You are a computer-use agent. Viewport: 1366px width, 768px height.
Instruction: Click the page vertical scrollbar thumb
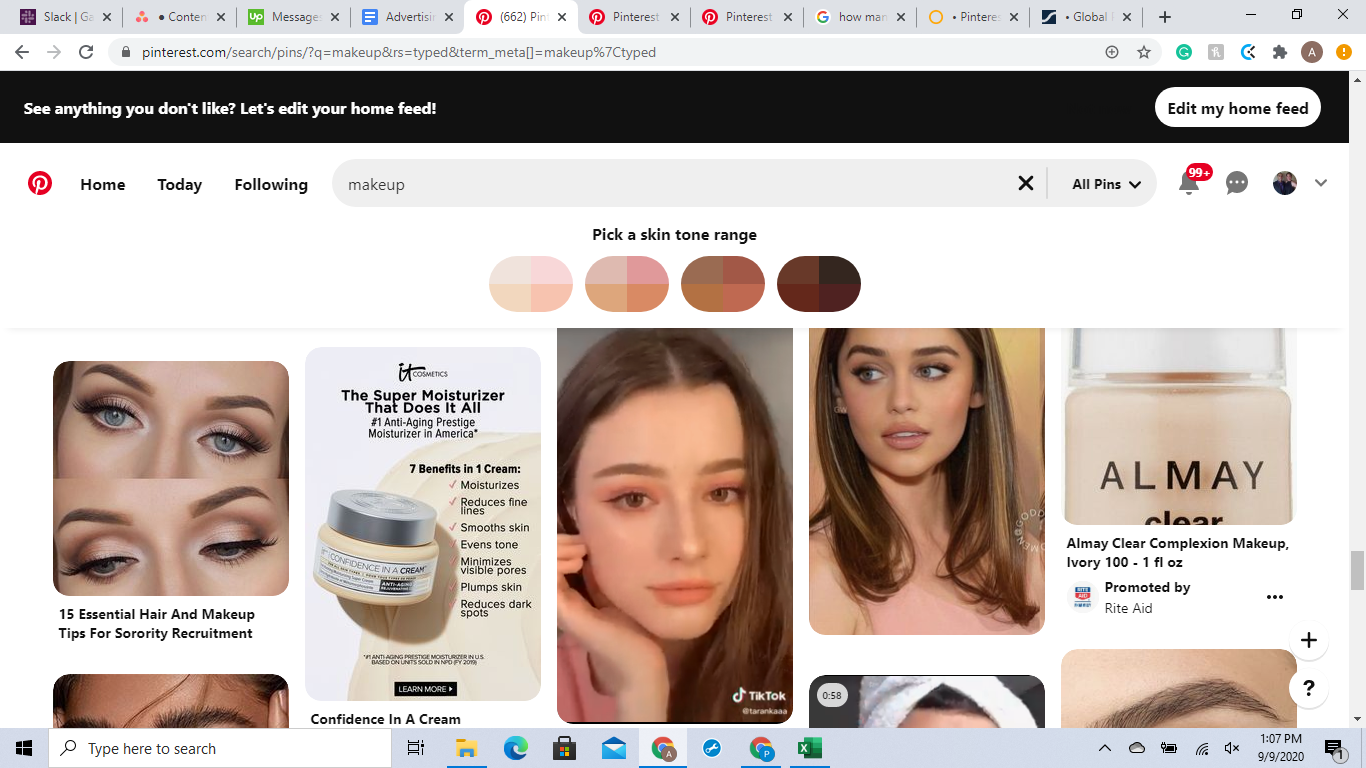[x=1357, y=570]
